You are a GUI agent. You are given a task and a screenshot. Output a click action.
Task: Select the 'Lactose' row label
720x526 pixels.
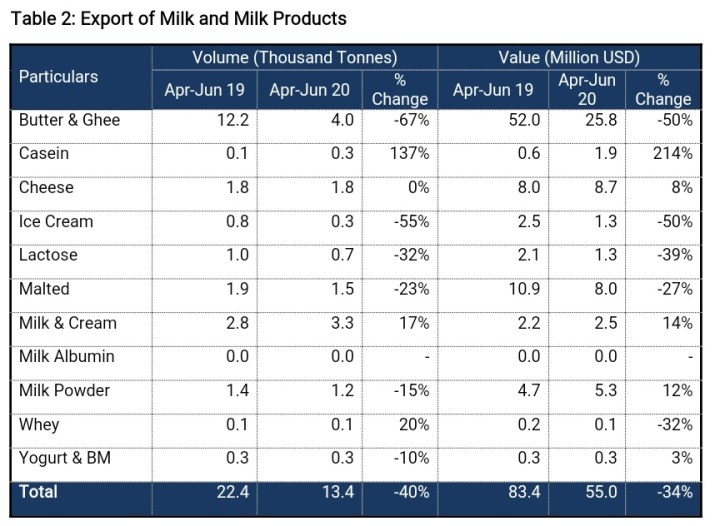49,255
